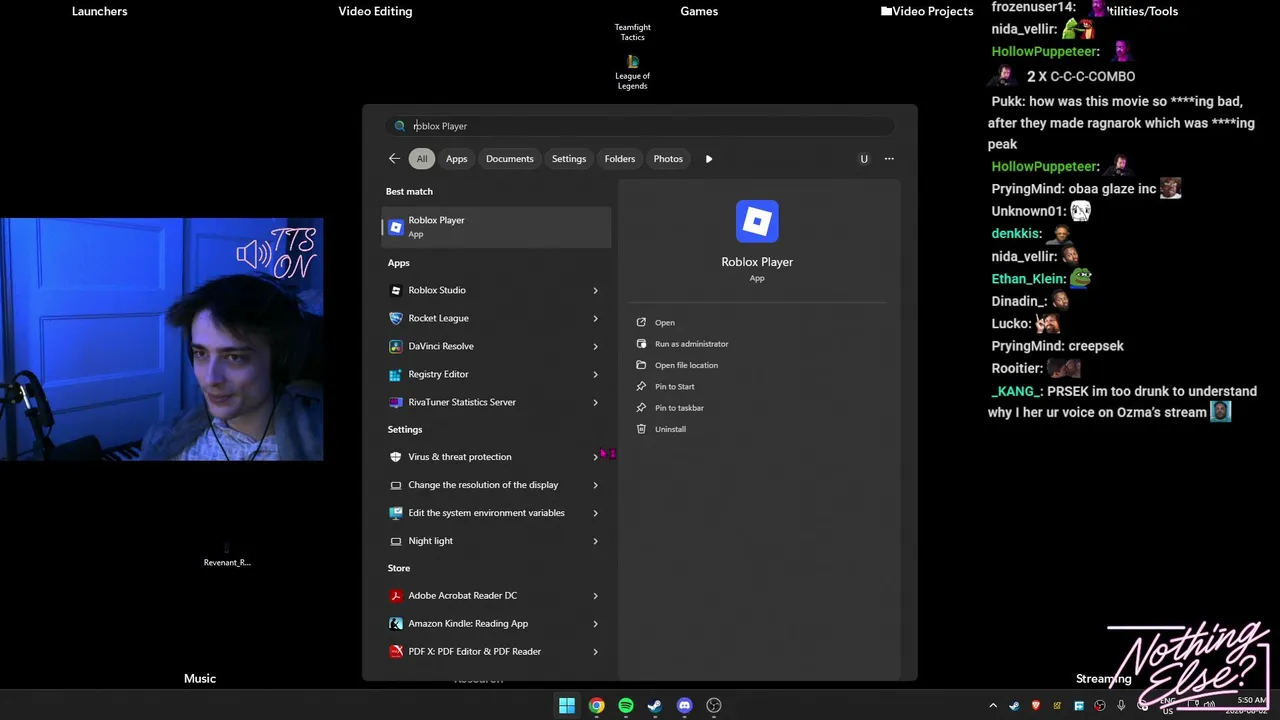
Task: Click the DaVinci Resolve app icon
Action: pyautogui.click(x=396, y=346)
